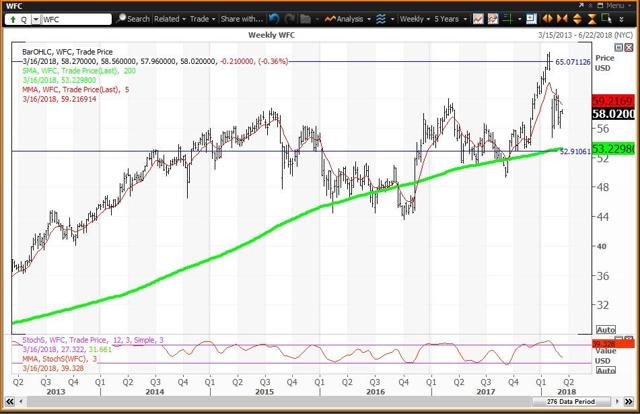
Task: Click the double-left arrows scroll to start button
Action: [10, 401]
